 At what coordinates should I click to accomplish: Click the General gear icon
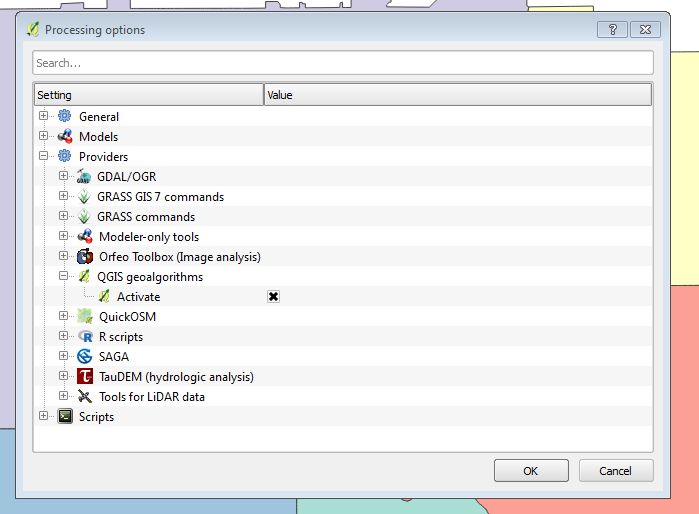click(65, 116)
